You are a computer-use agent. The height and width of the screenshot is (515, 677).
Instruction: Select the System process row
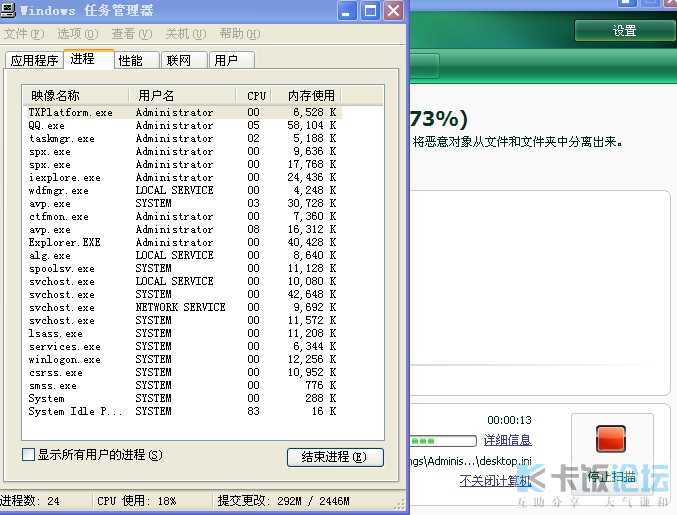(182, 398)
